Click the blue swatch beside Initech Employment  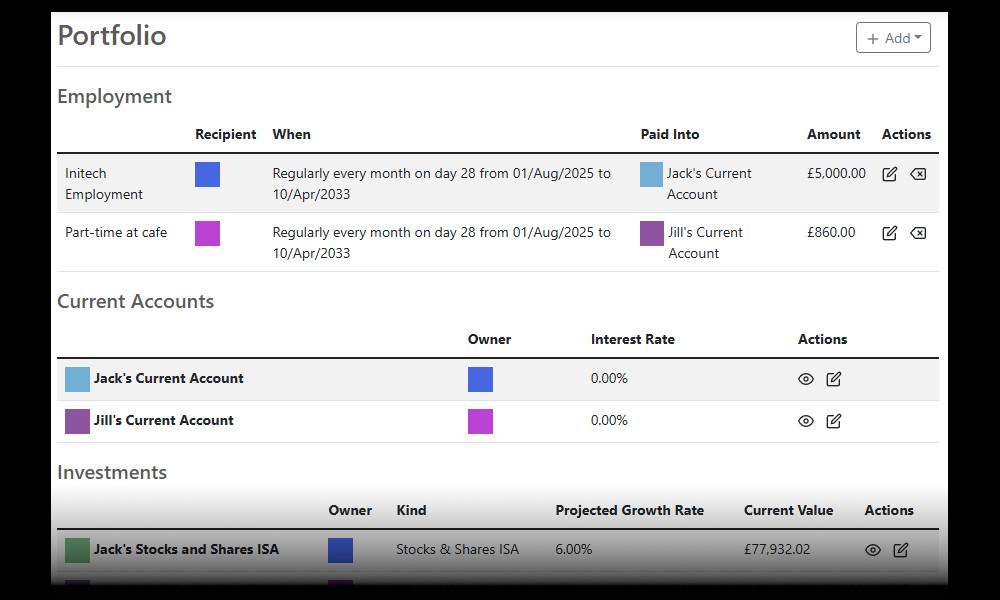click(x=207, y=174)
